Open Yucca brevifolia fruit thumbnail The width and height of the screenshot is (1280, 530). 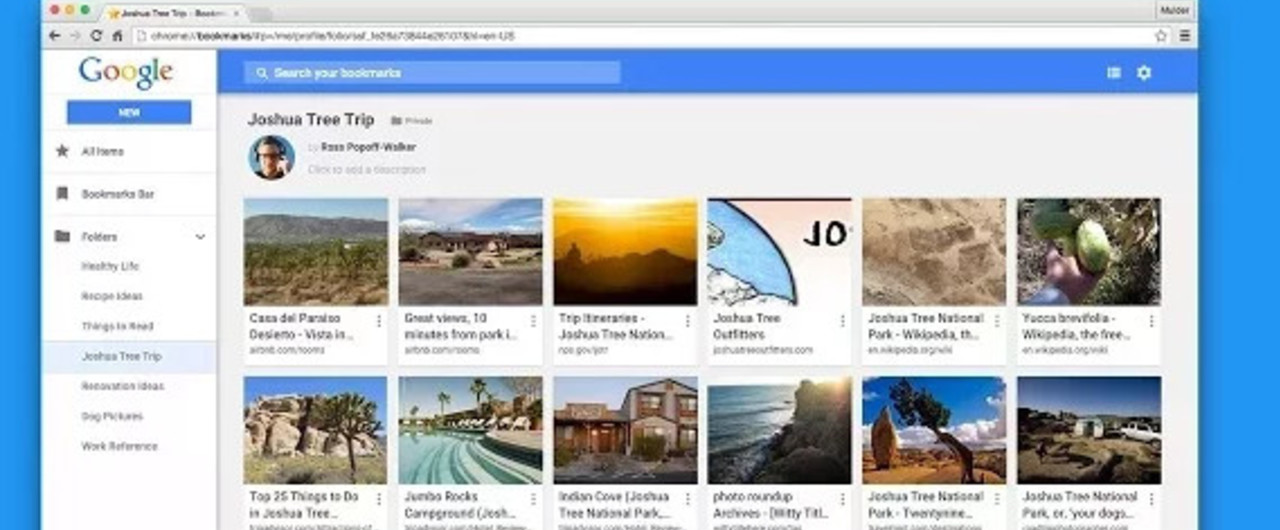click(1089, 252)
